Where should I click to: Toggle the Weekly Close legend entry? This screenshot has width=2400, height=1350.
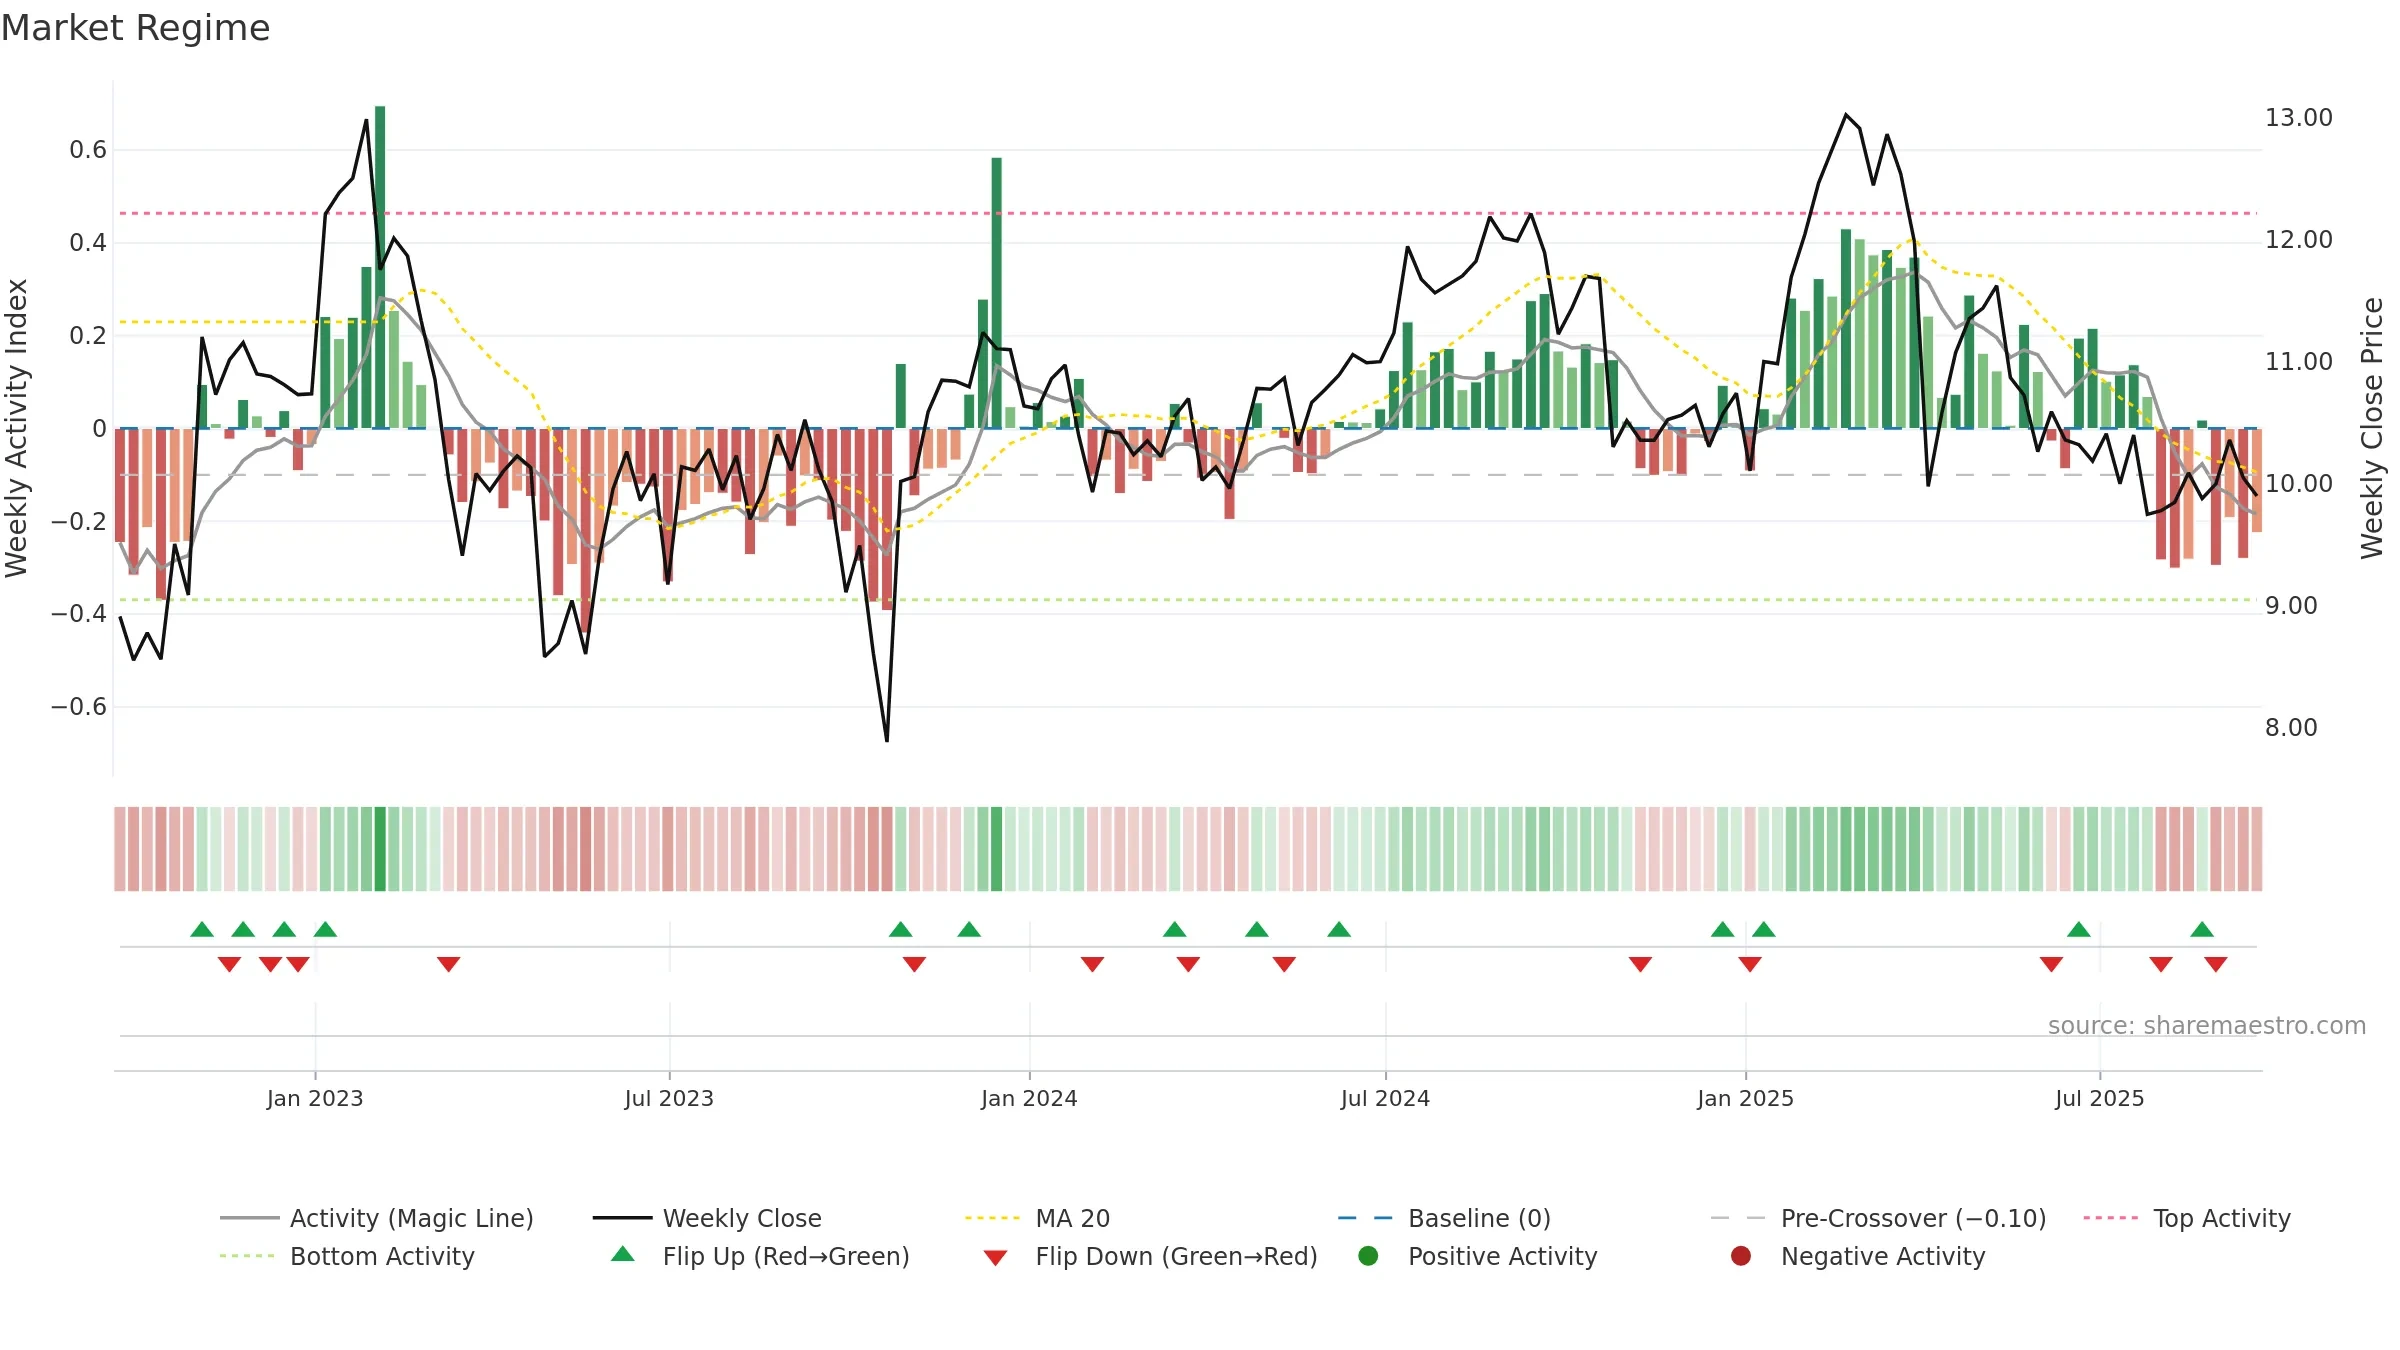(x=707, y=1218)
